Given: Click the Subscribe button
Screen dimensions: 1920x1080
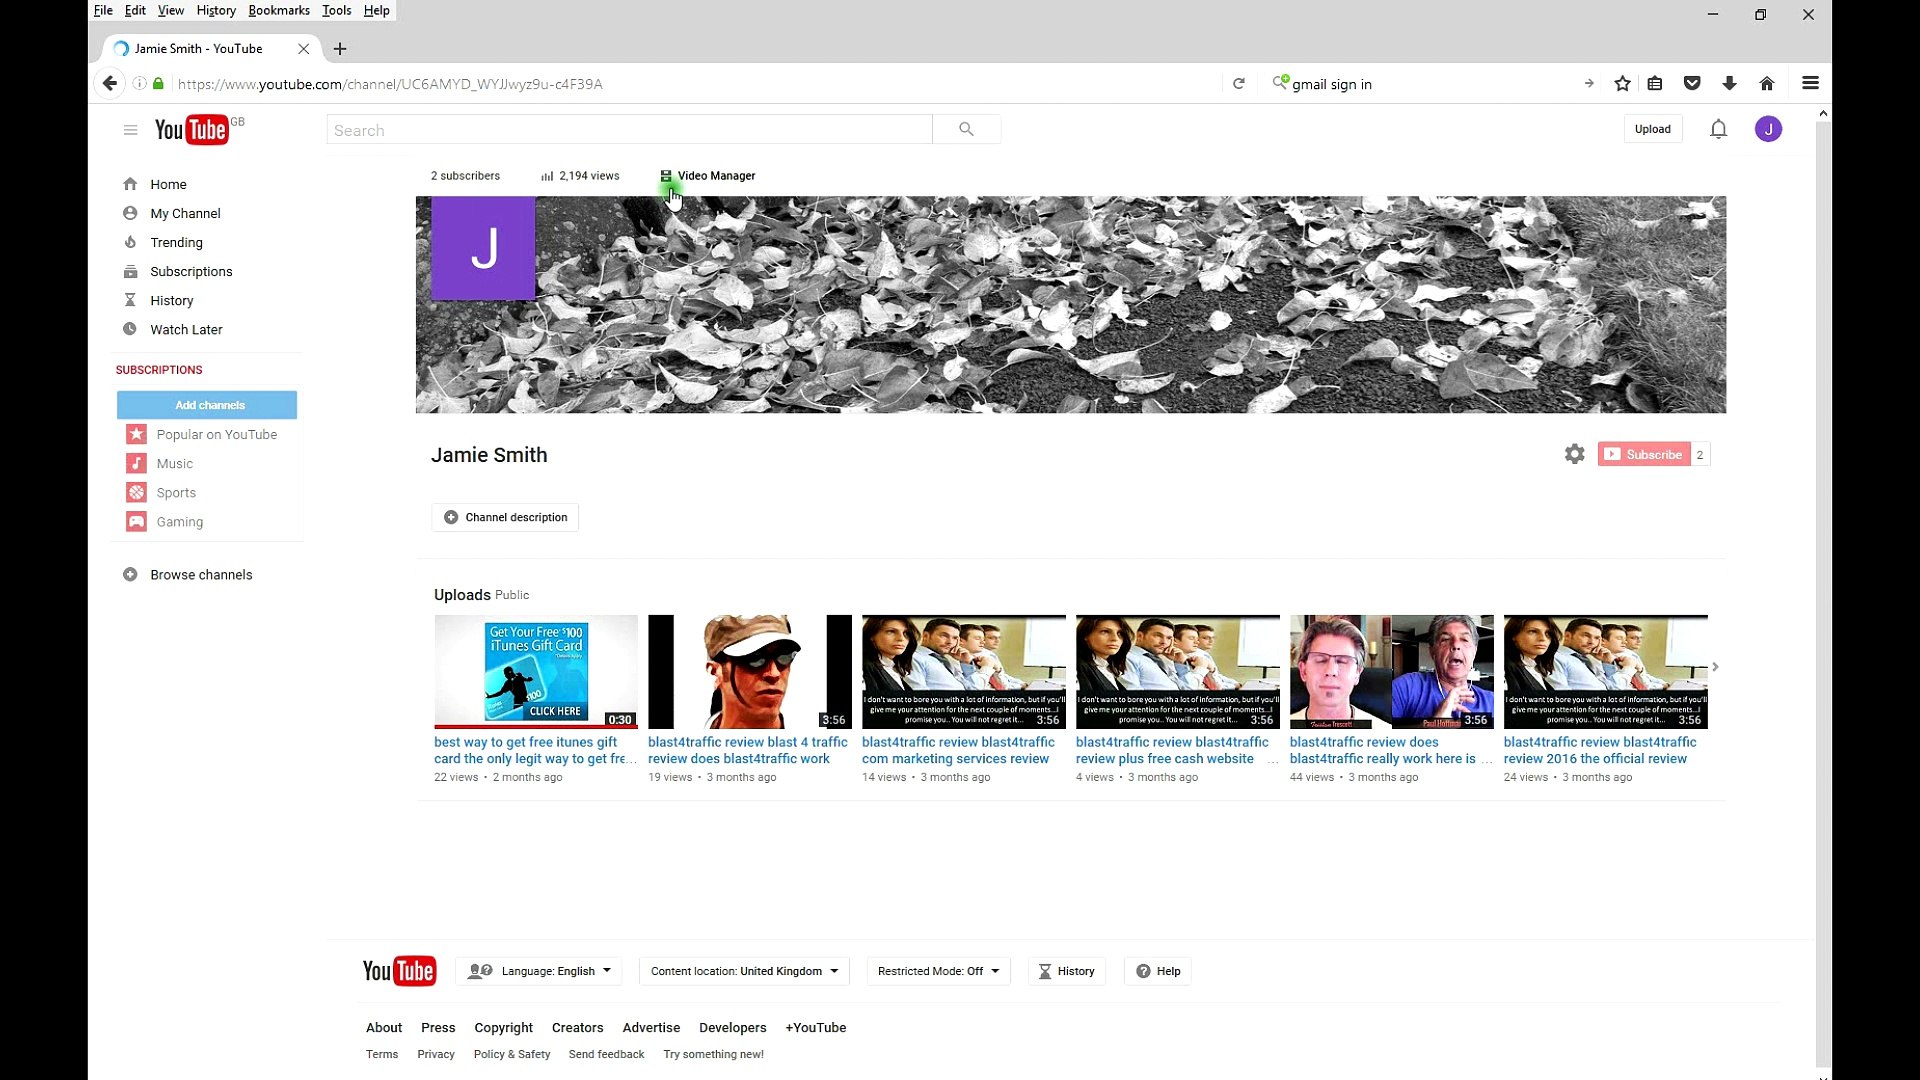Looking at the screenshot, I should (1644, 454).
